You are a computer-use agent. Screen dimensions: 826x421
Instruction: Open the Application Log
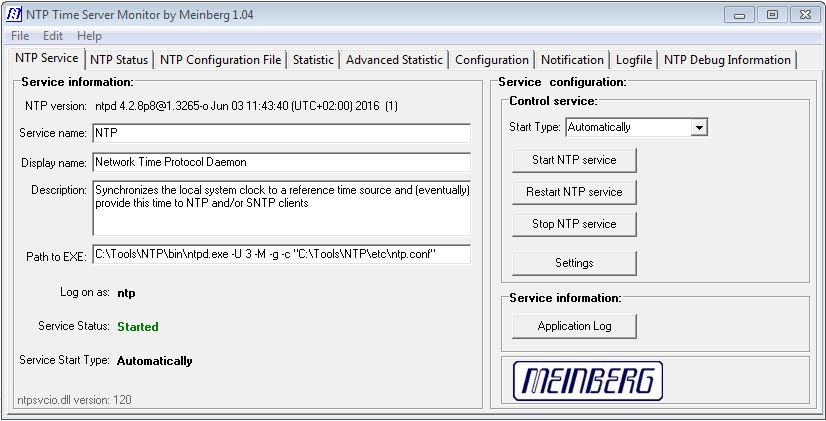pyautogui.click(x=574, y=326)
